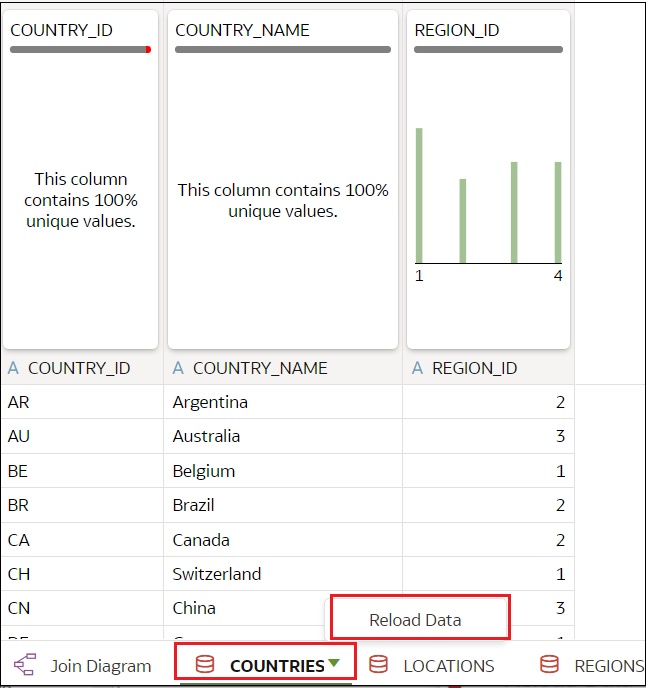
Task: Select the Argentina cell
Action: (283, 402)
